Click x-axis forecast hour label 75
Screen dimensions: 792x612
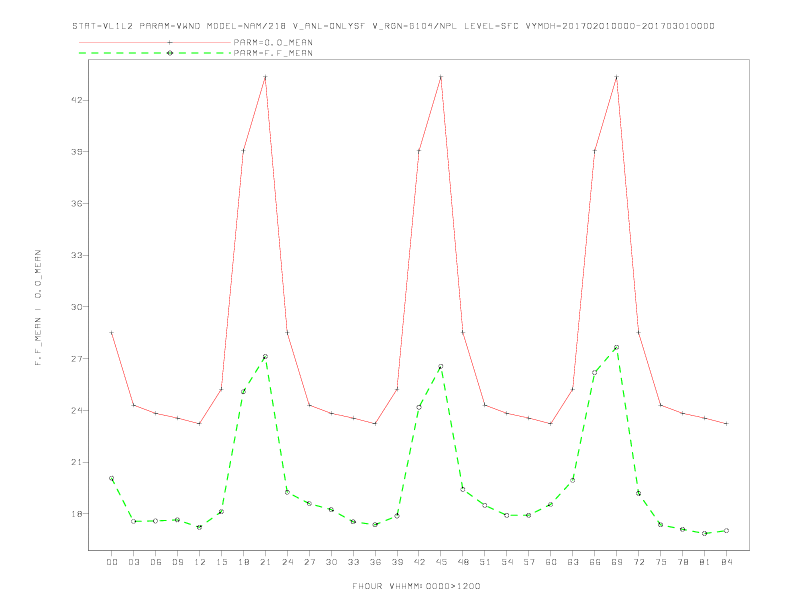click(x=661, y=562)
